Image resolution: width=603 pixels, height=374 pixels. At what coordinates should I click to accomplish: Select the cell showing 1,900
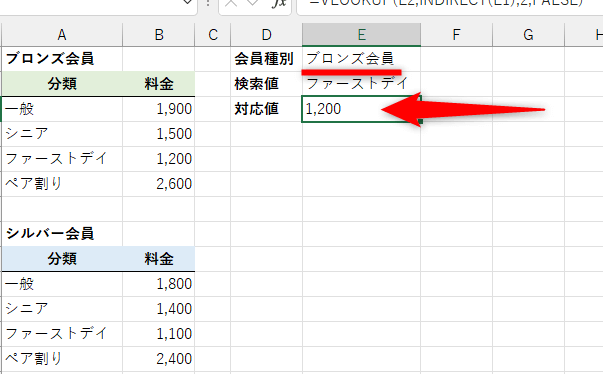[159, 109]
